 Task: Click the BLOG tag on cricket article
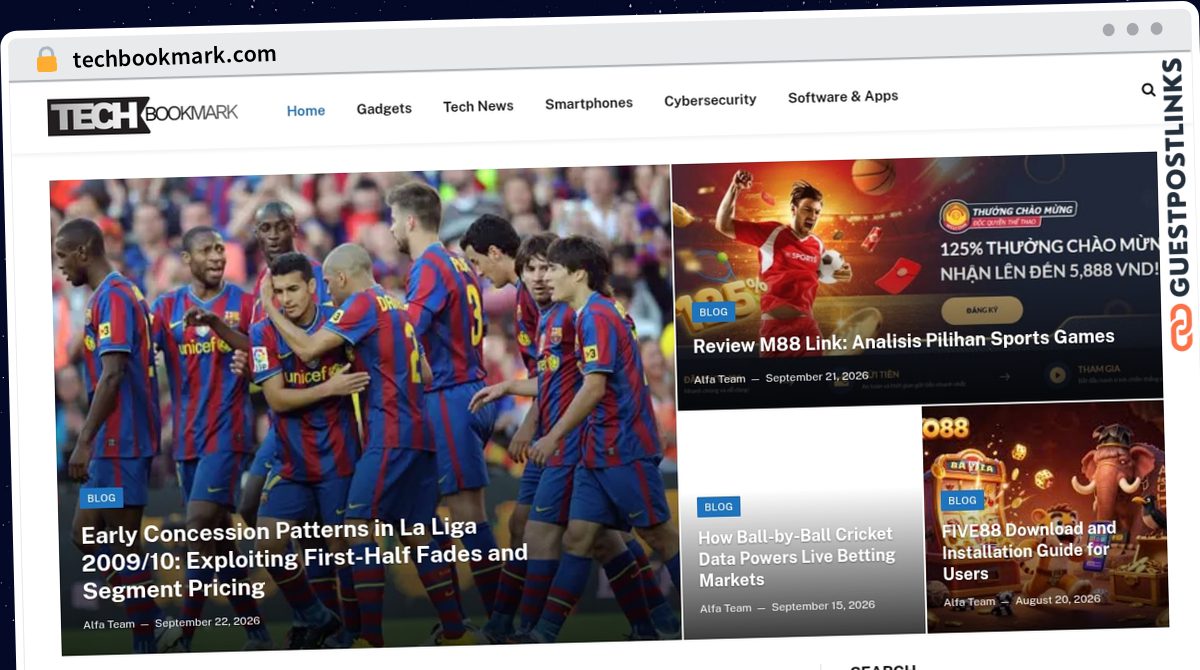click(718, 507)
